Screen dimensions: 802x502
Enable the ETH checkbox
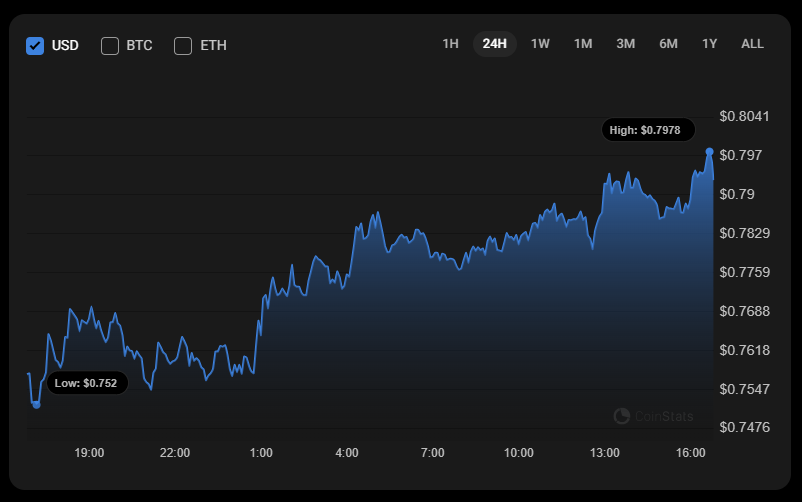183,45
